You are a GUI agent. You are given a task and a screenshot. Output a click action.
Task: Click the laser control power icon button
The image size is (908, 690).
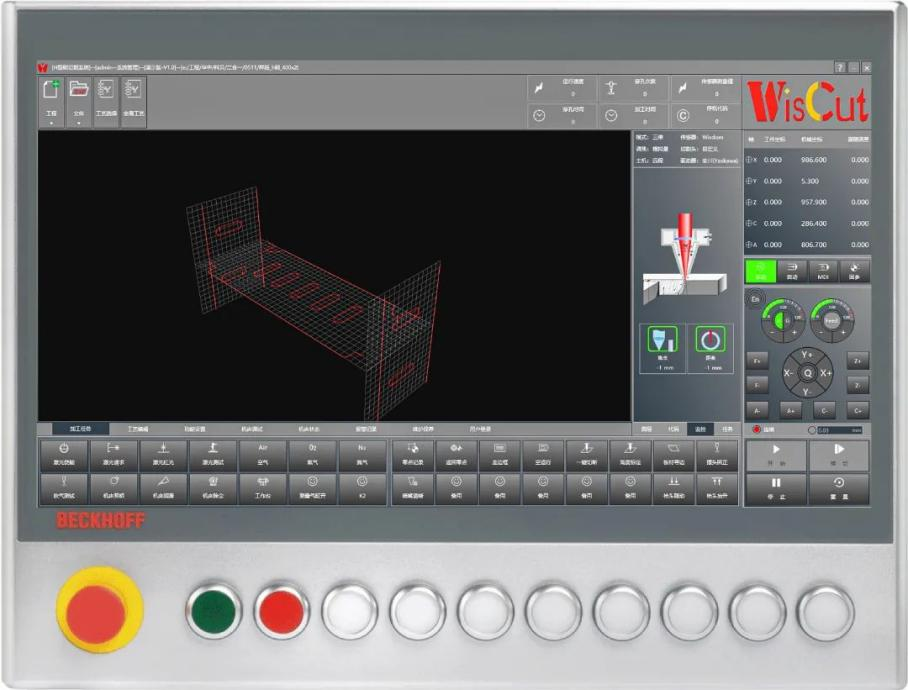pos(64,456)
